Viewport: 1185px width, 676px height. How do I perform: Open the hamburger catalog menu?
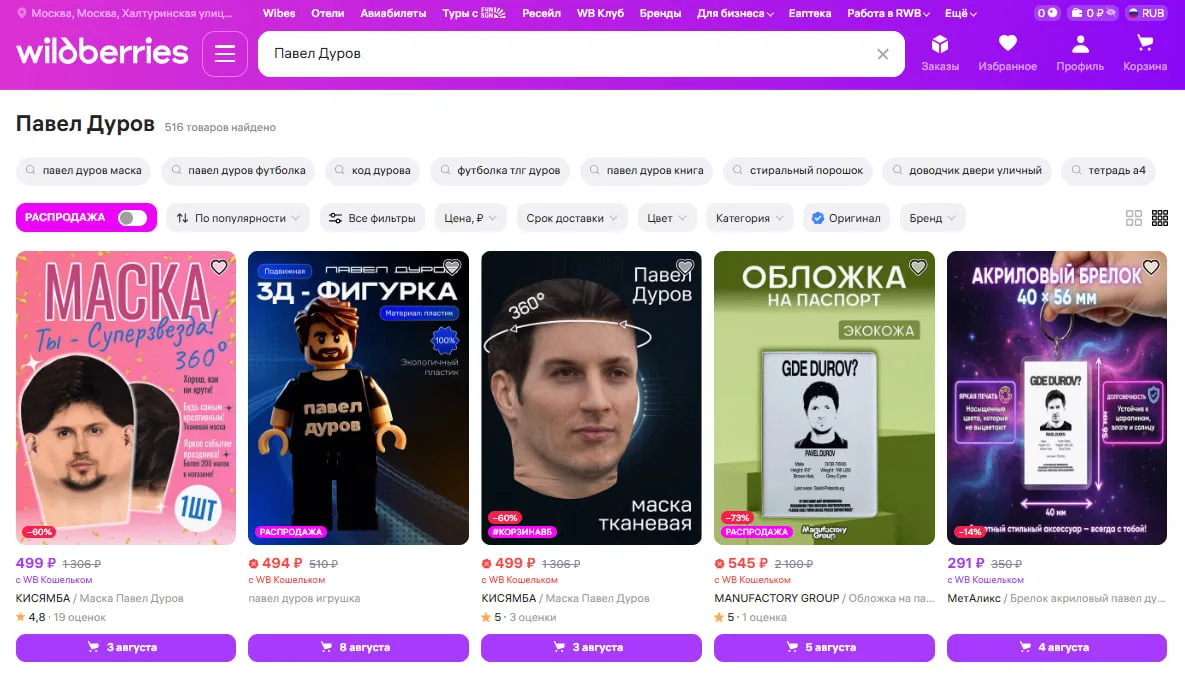(x=224, y=54)
